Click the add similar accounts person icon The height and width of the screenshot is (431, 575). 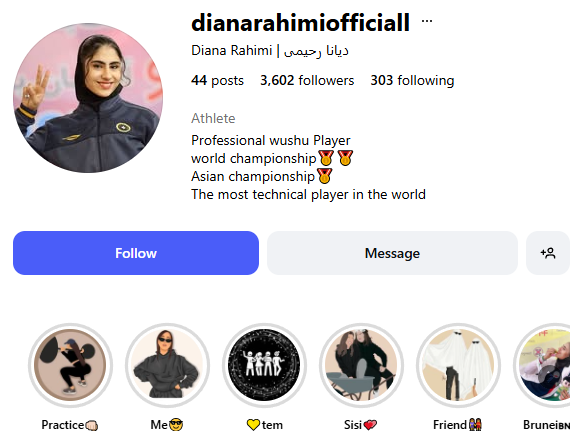tap(547, 253)
